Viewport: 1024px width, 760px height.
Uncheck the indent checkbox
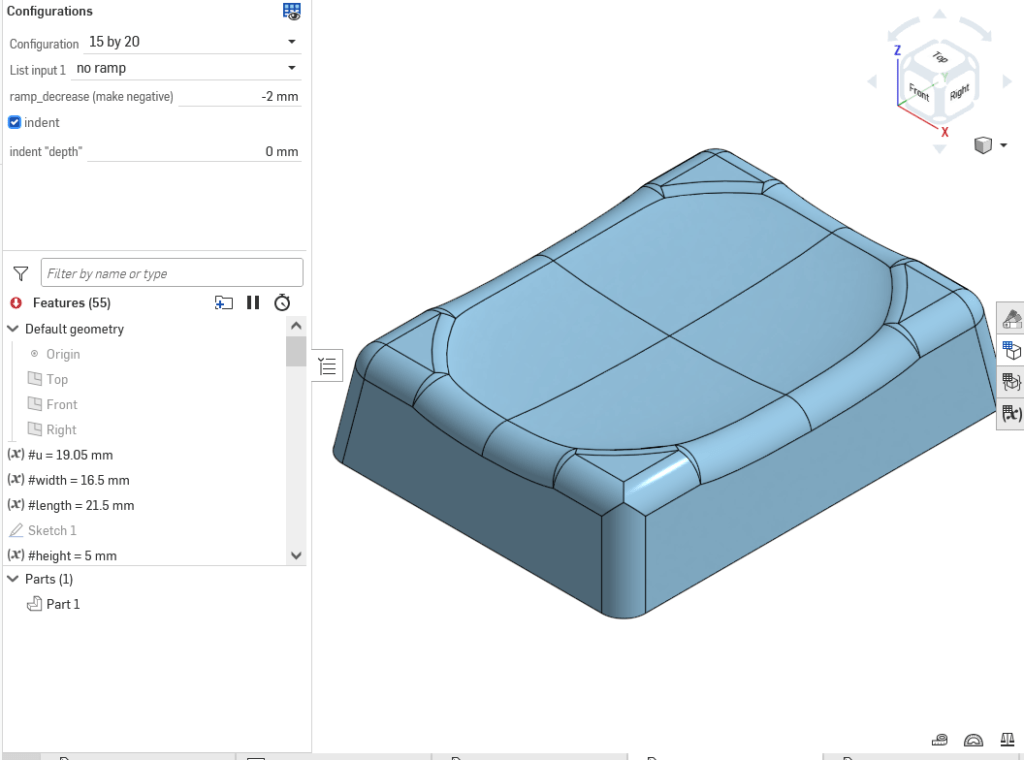point(15,122)
